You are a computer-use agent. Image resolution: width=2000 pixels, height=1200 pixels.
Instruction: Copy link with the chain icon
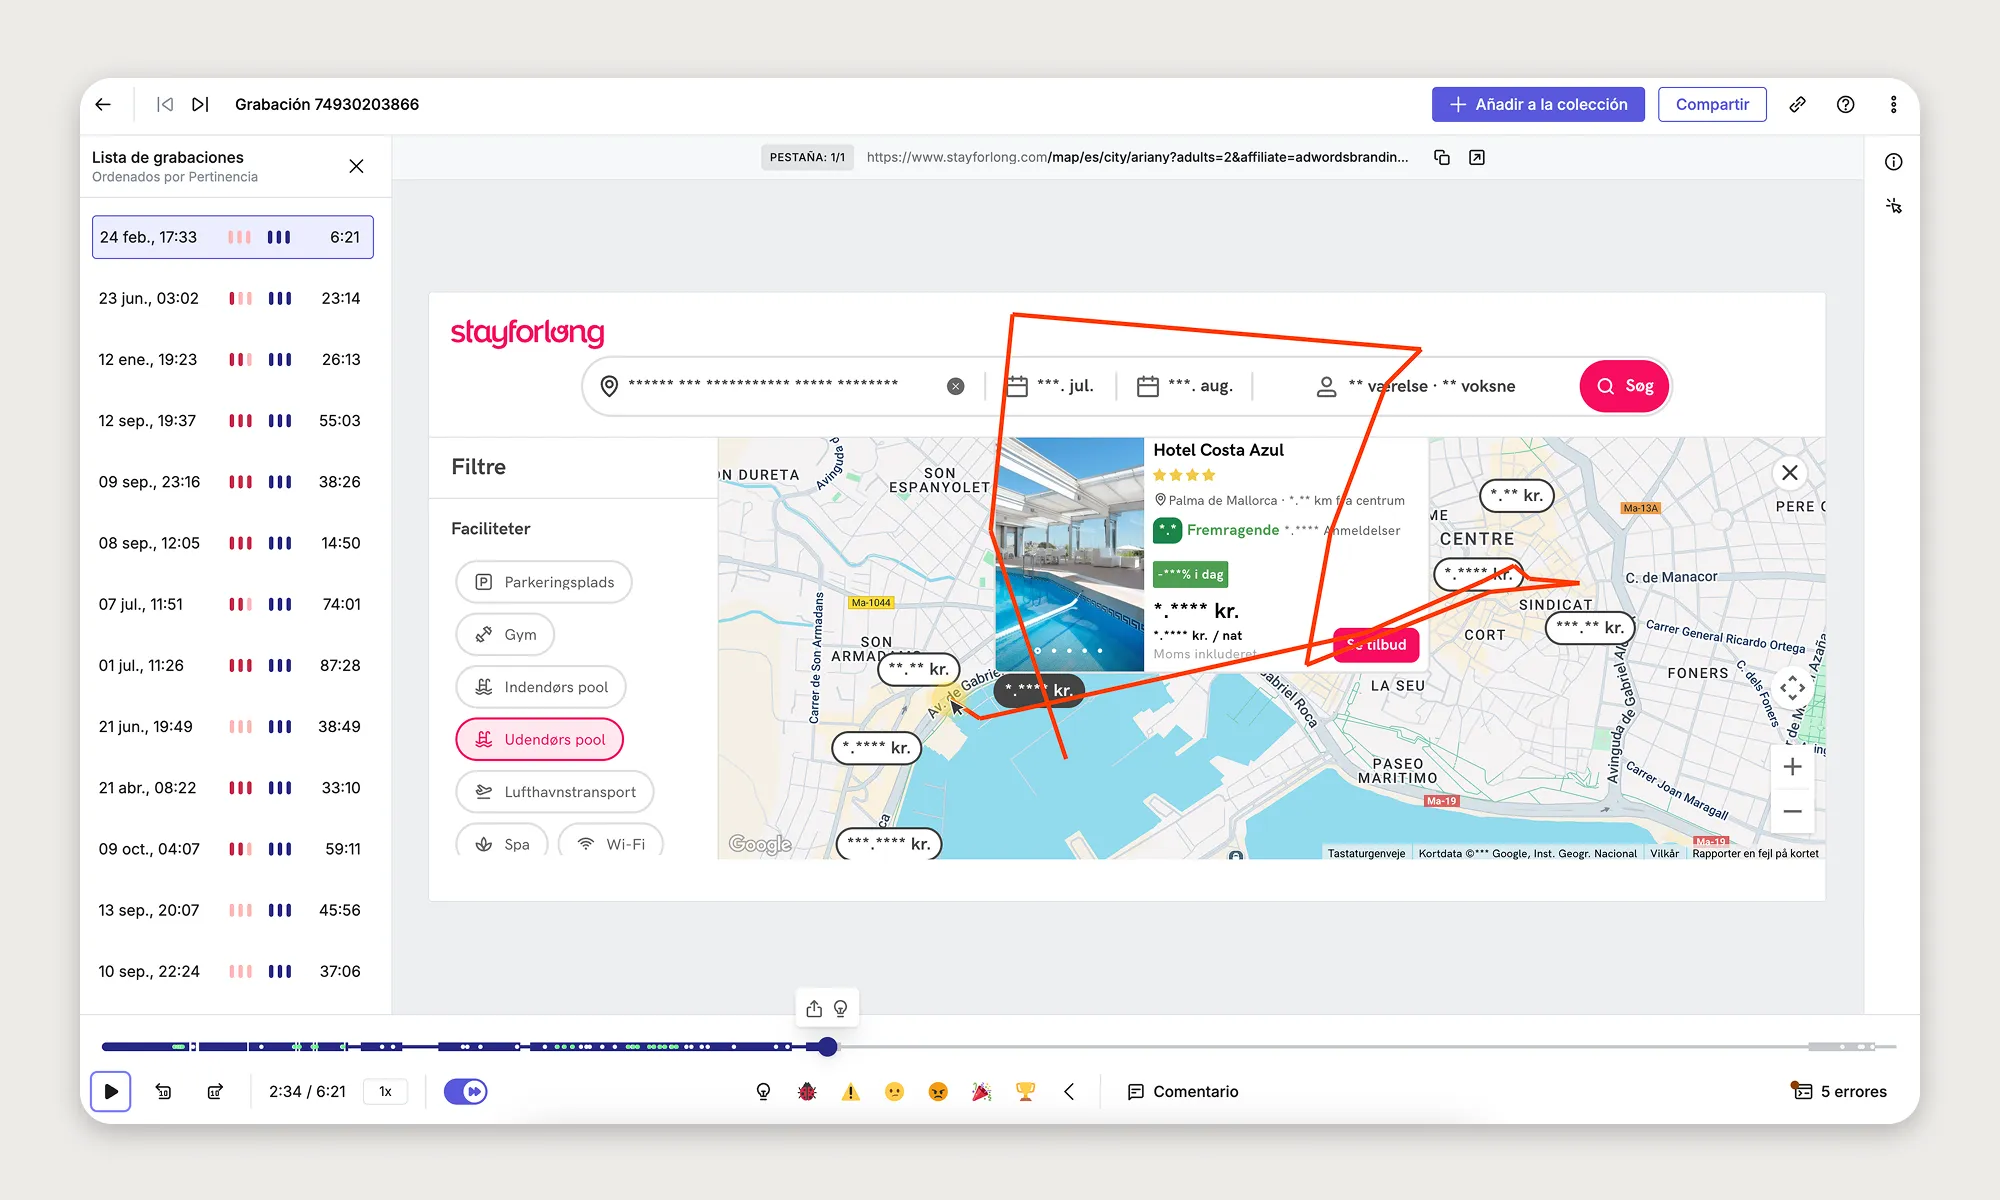pos(1797,104)
